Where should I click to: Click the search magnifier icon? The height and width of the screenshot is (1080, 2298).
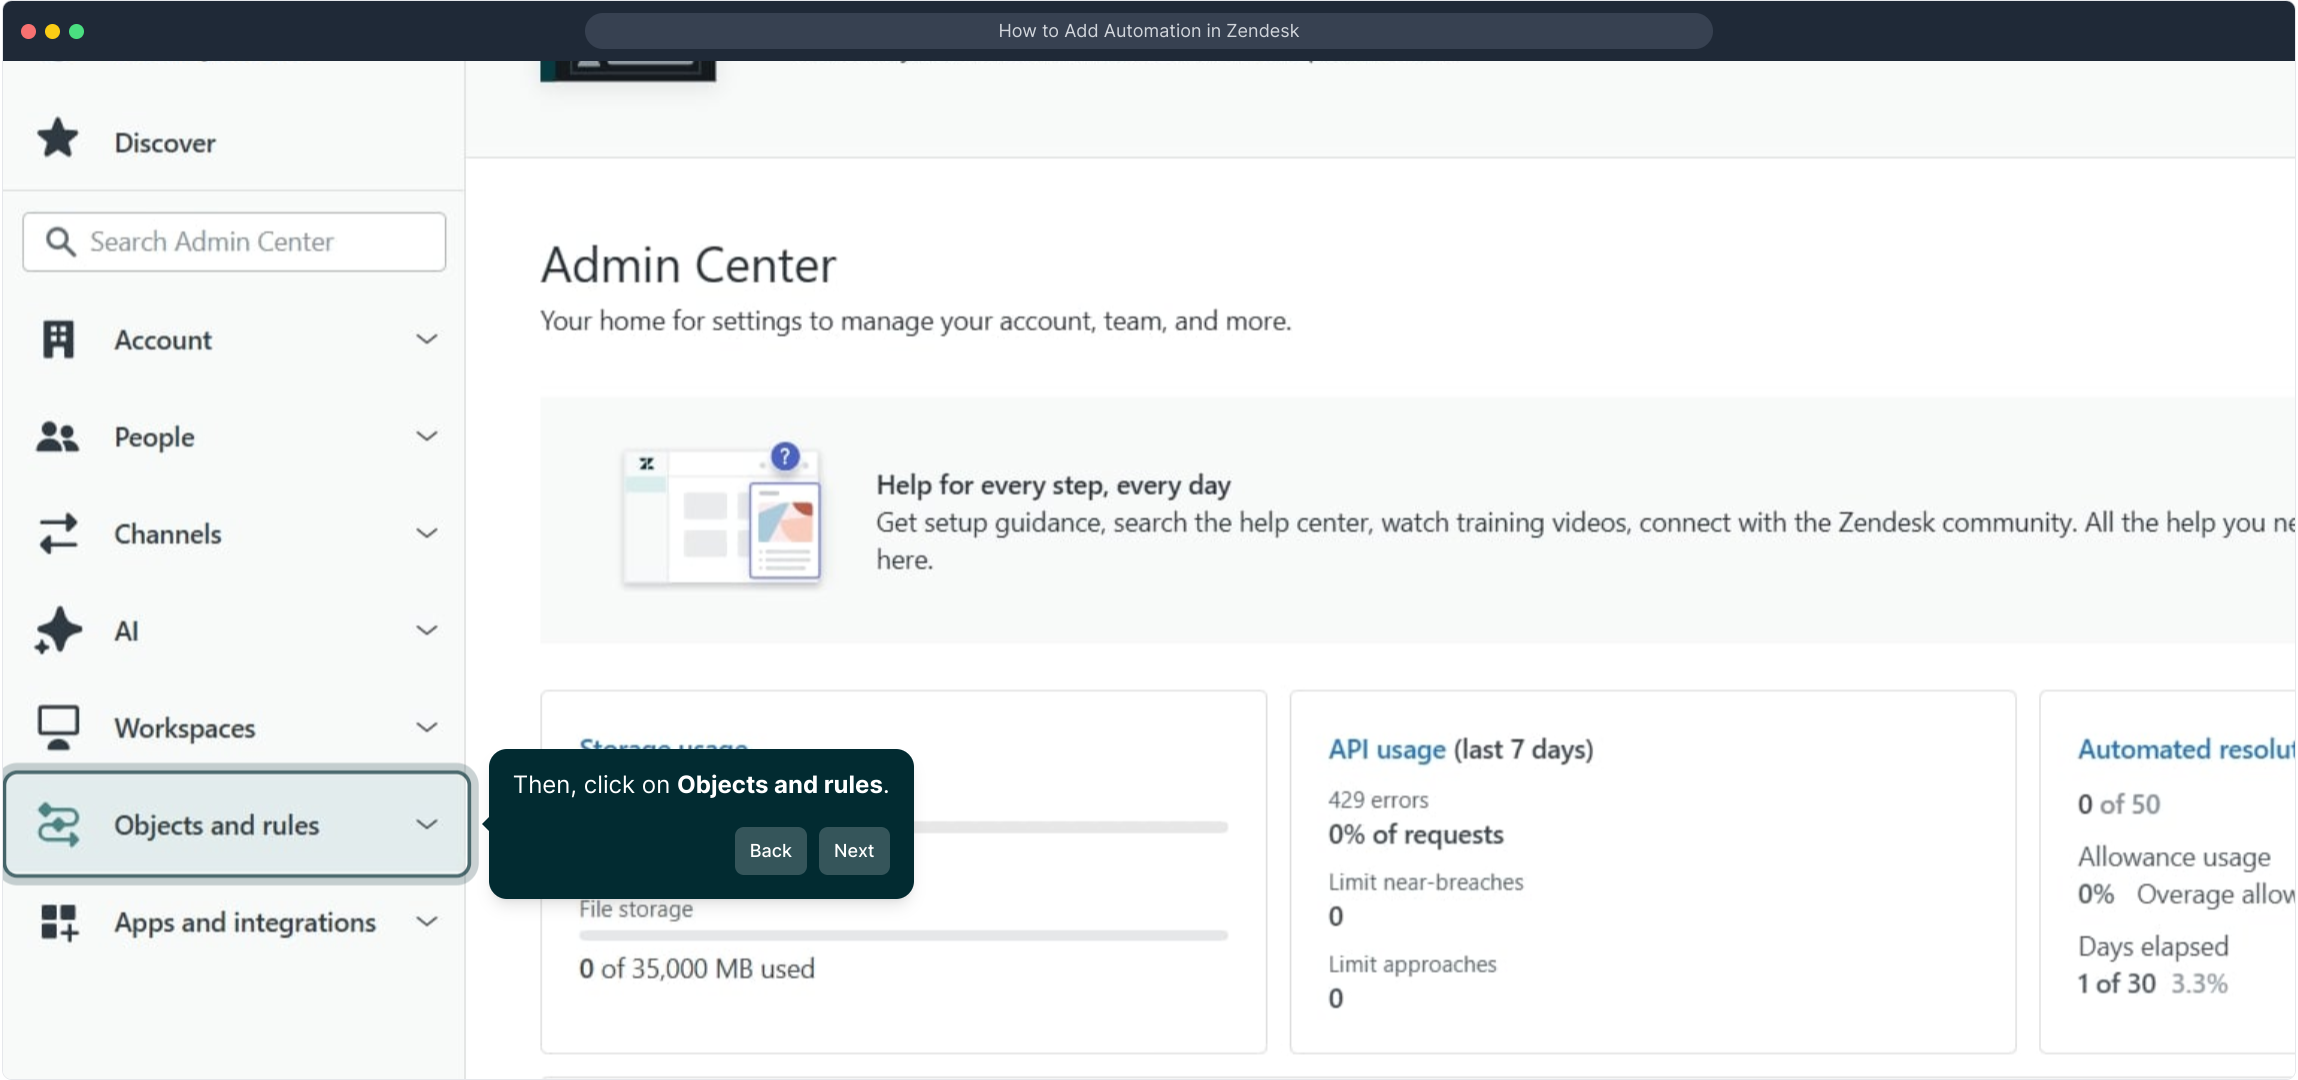[60, 241]
